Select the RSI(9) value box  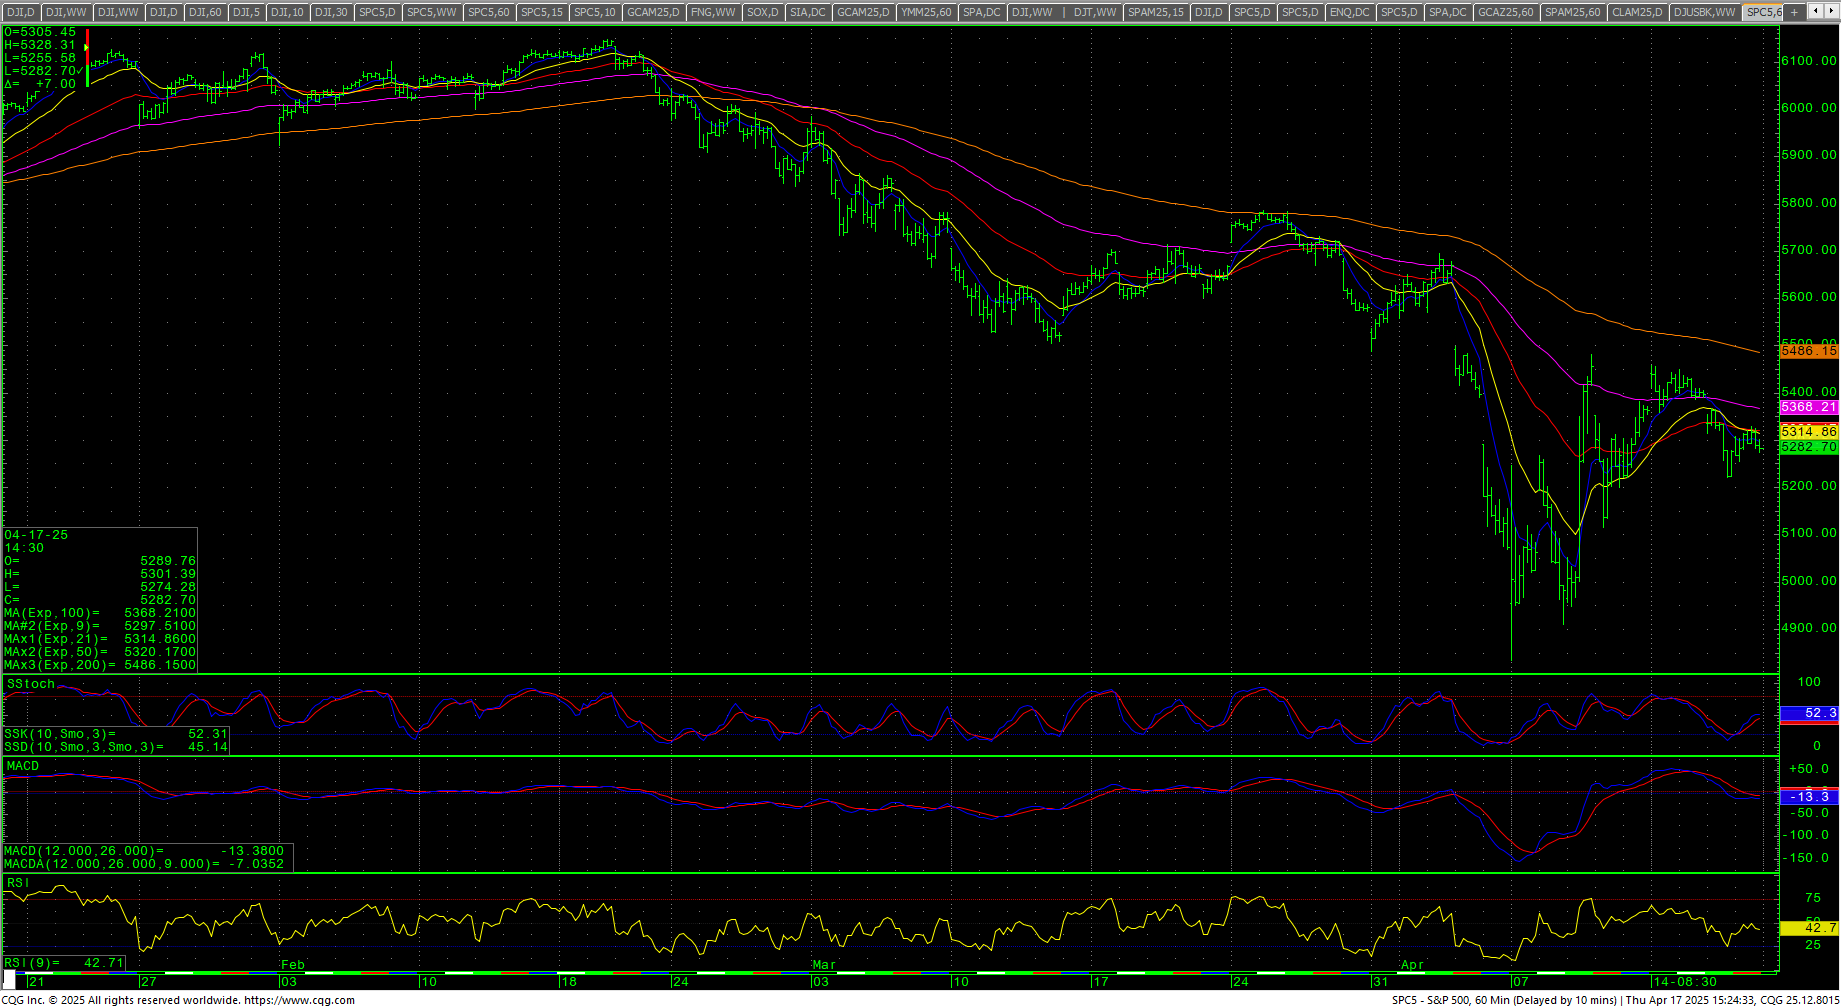(x=64, y=963)
